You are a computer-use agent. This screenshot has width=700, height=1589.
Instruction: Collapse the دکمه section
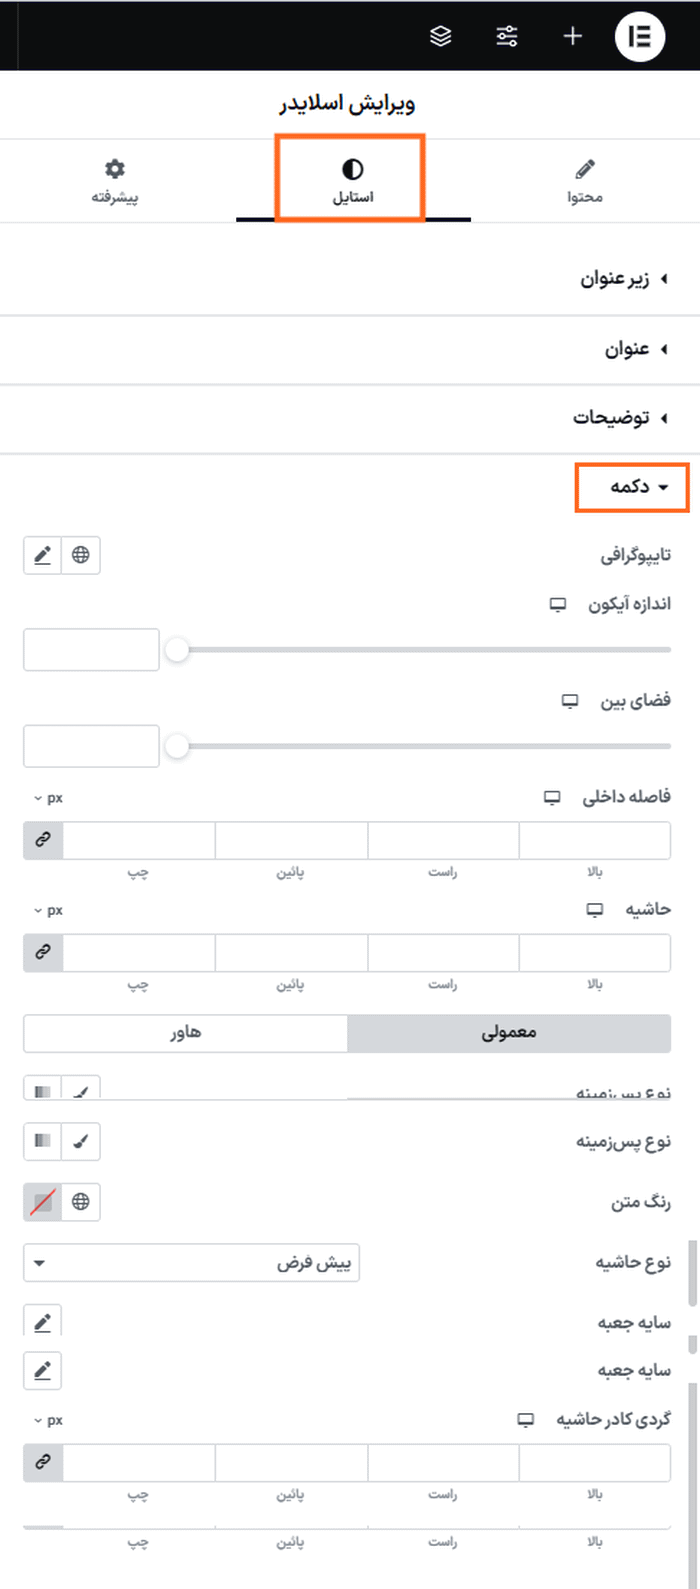632,487
